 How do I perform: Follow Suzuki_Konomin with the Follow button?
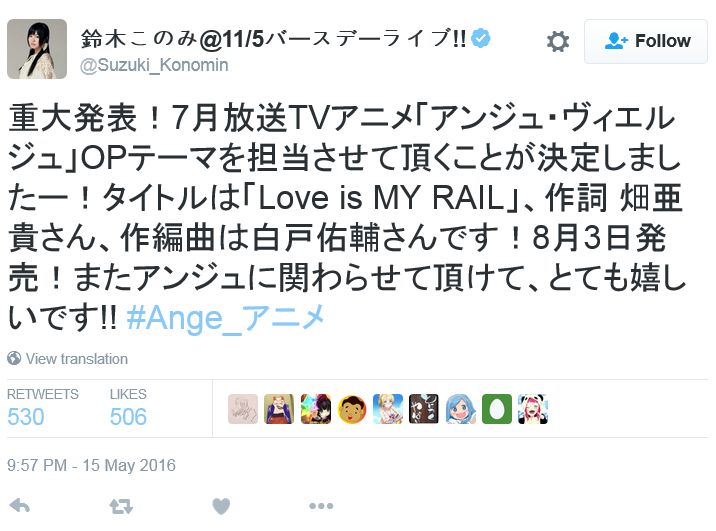pyautogui.click(x=646, y=41)
